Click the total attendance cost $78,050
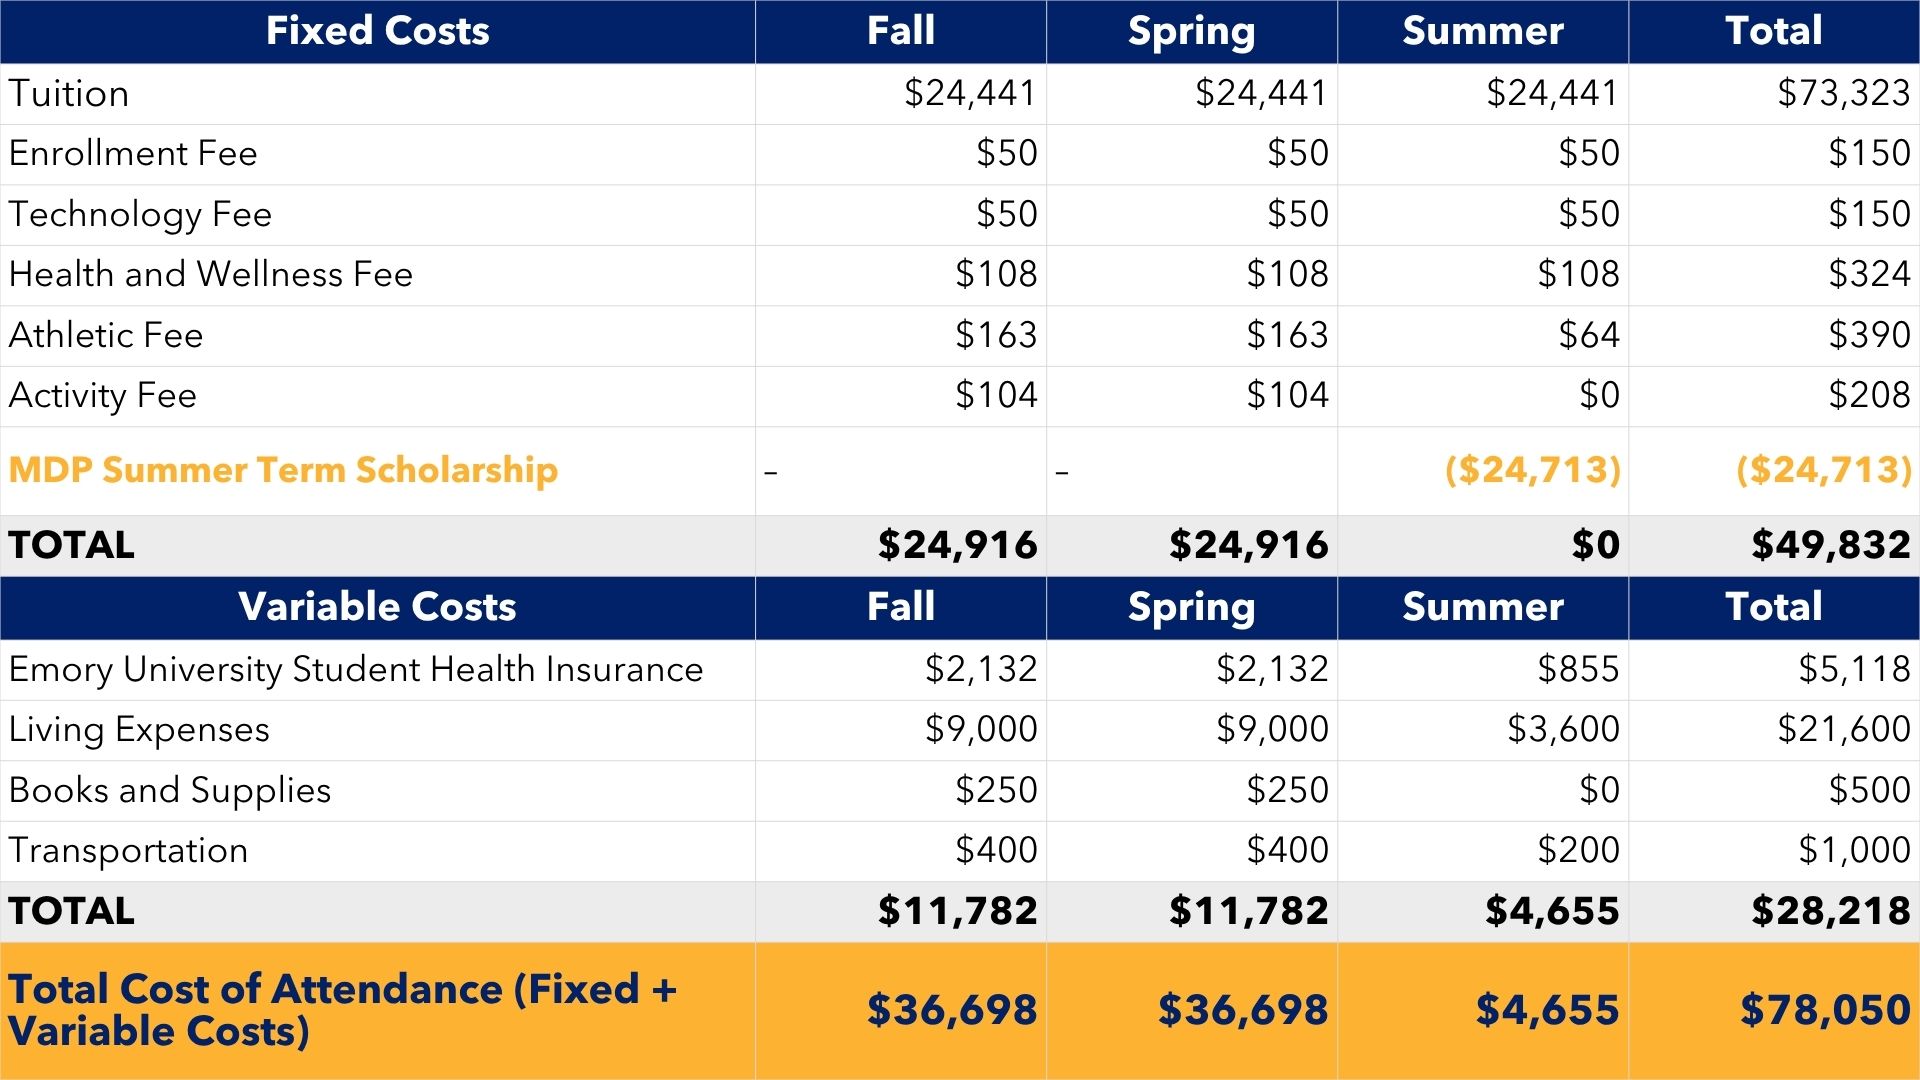Screen dimensions: 1920x1080 pyautogui.click(x=1825, y=1010)
